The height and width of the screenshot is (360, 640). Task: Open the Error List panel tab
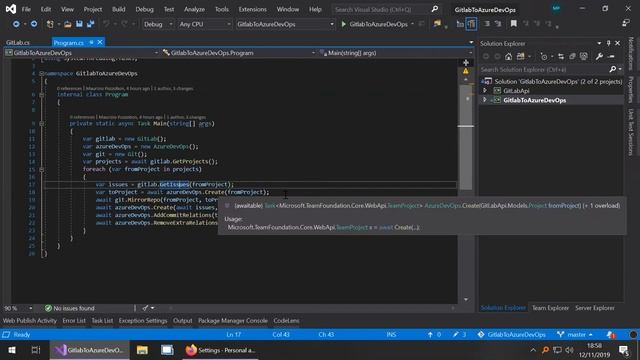coord(74,320)
